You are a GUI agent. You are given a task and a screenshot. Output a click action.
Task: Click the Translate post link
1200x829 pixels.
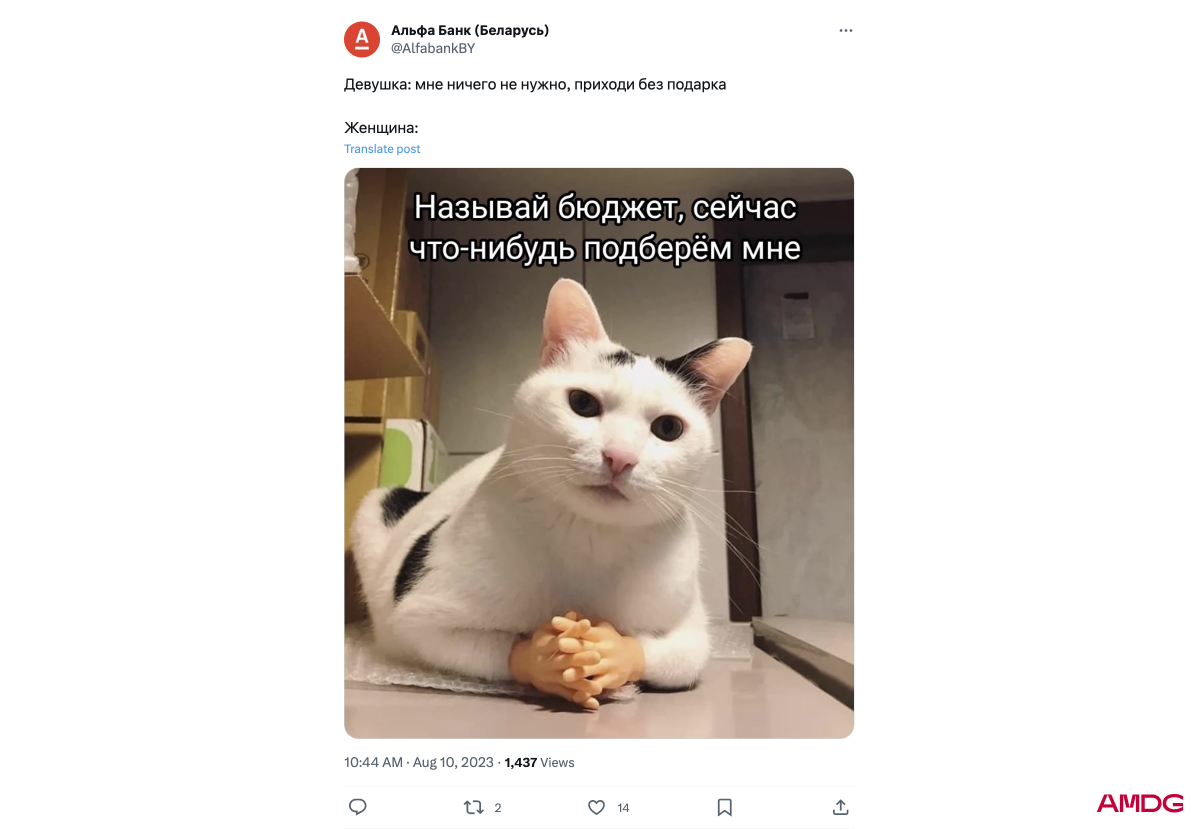pyautogui.click(x=382, y=149)
